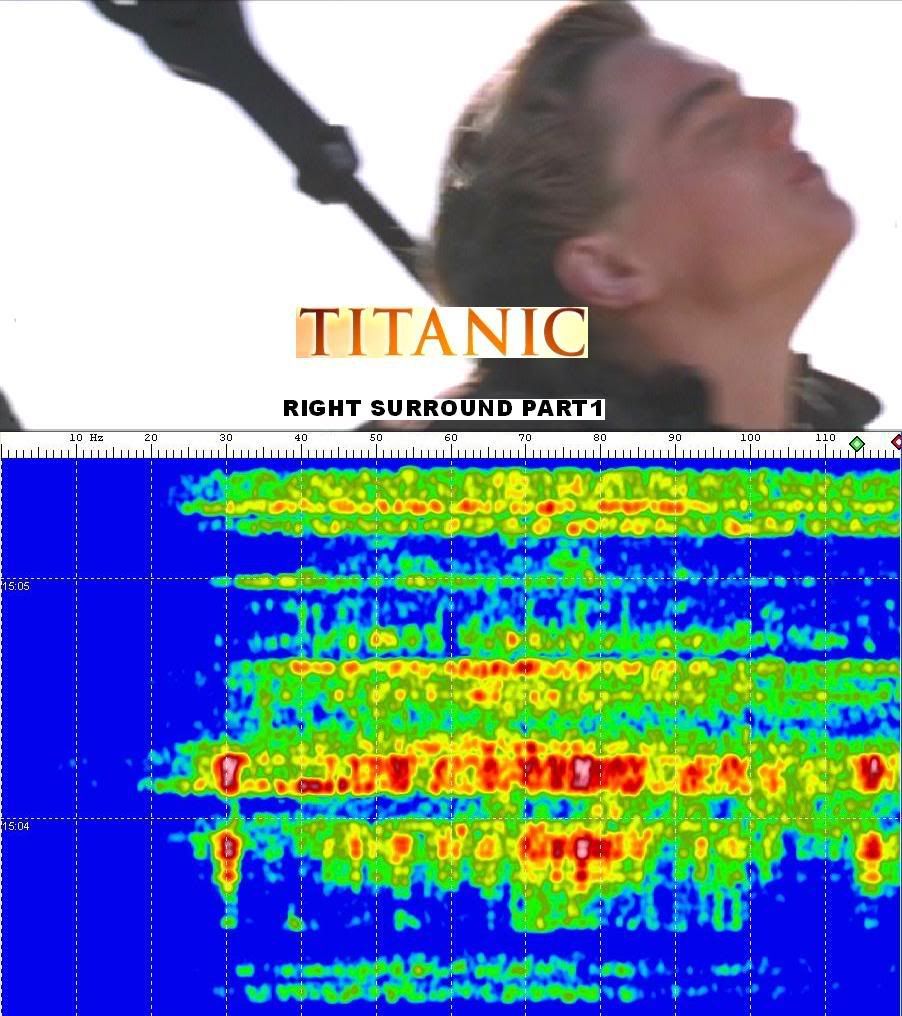
Task: Click the 60 Hz mark on the ruler
Action: 451,438
